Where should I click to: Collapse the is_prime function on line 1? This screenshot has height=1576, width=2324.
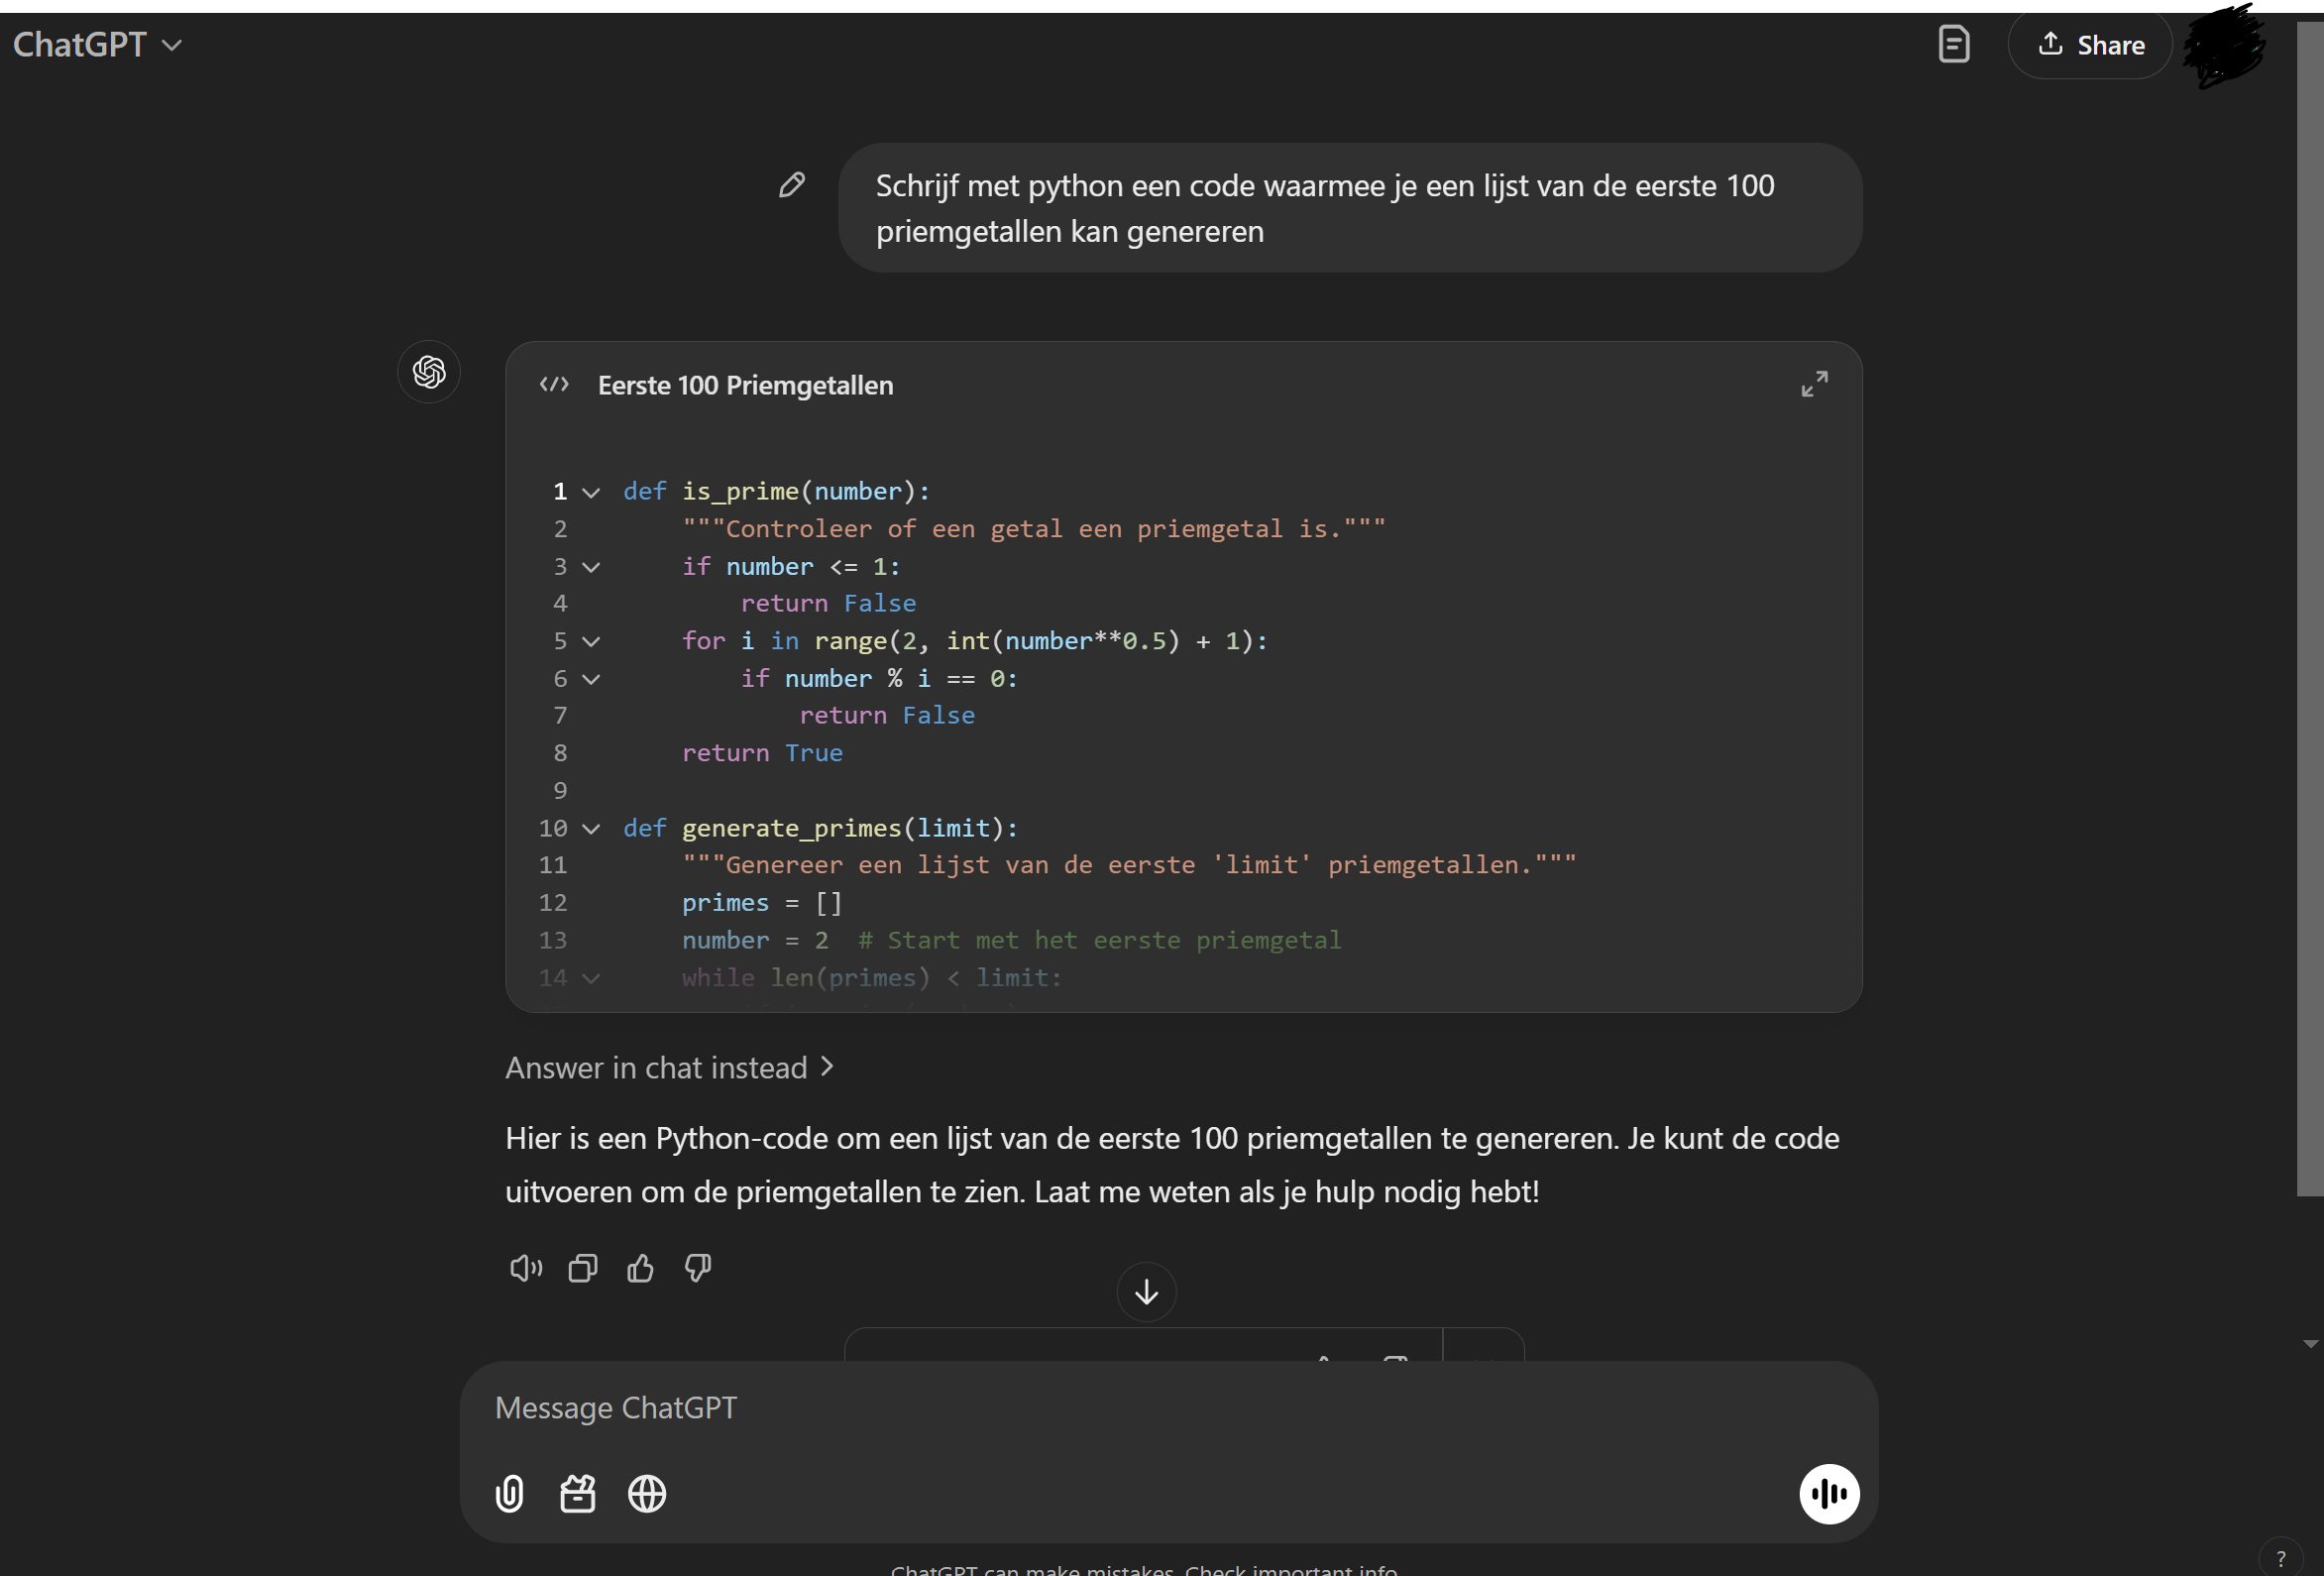(591, 492)
